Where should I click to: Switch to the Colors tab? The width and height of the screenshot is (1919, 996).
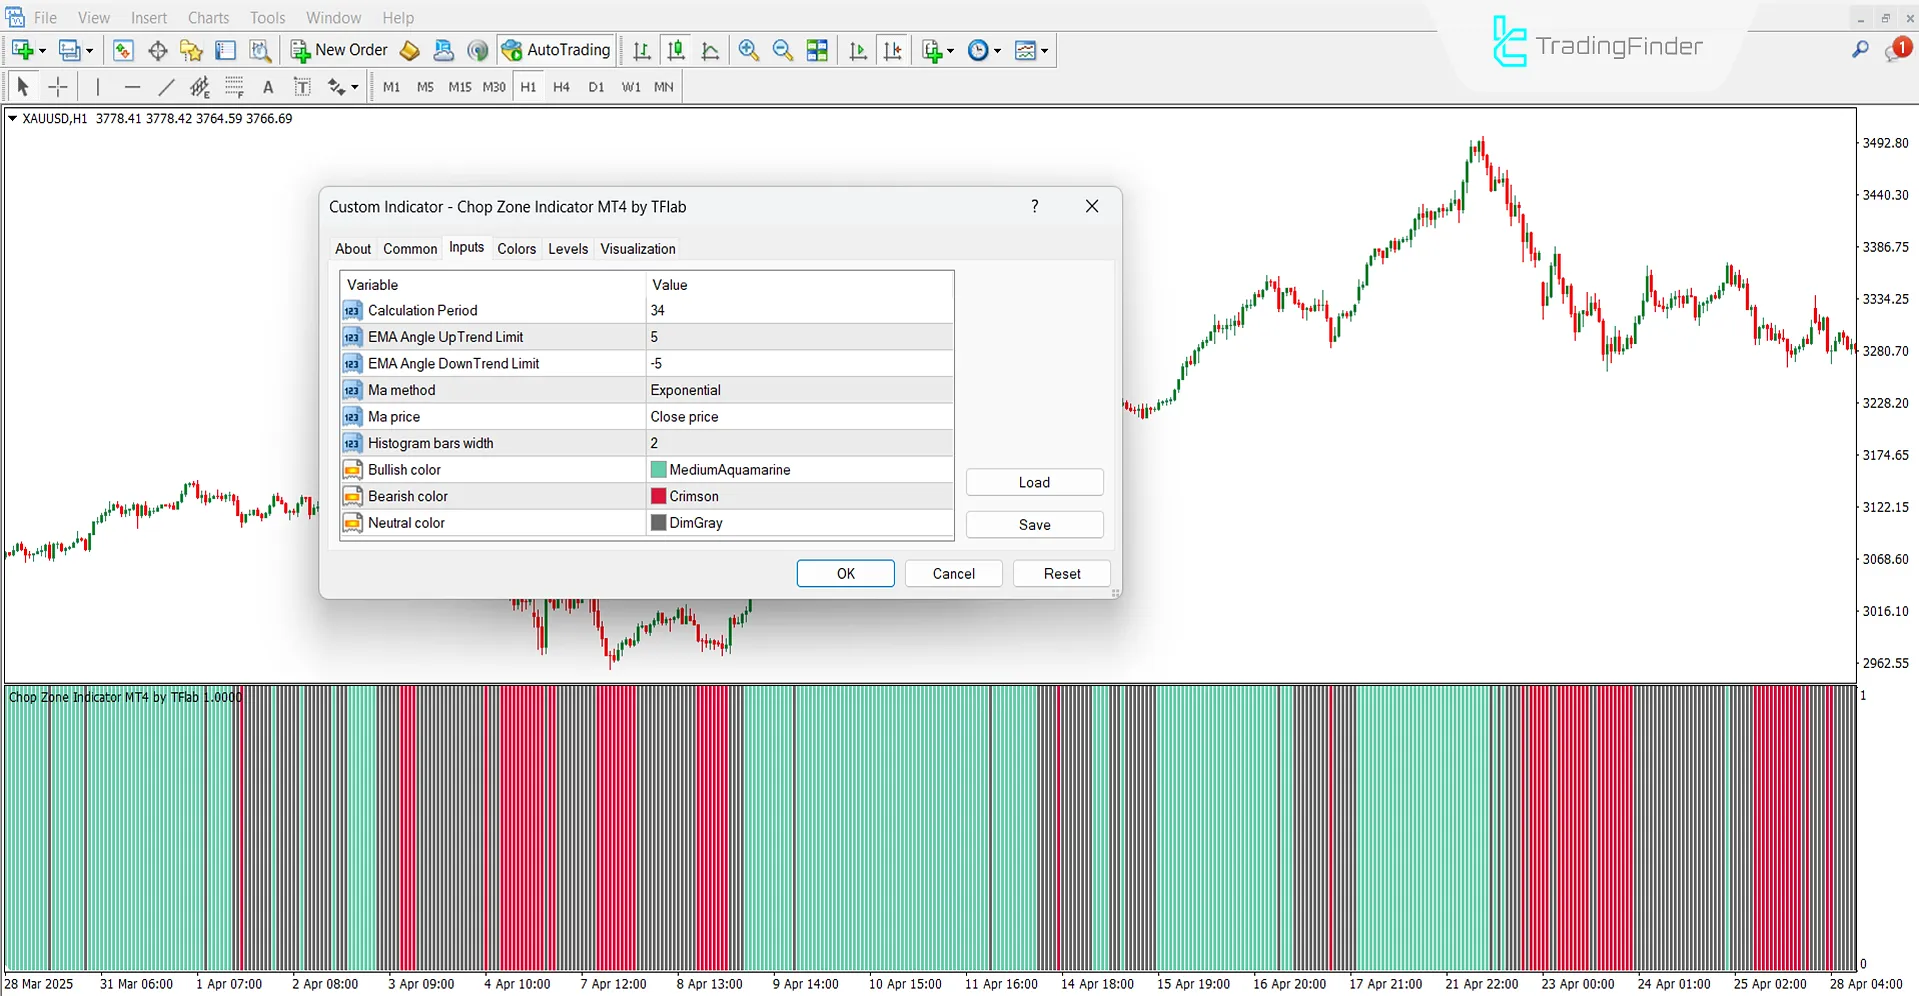point(516,248)
